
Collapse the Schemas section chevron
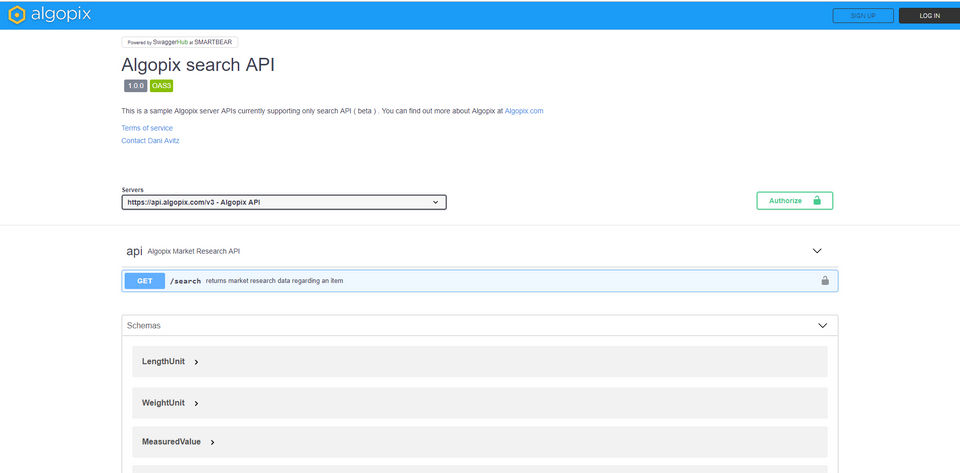(822, 326)
